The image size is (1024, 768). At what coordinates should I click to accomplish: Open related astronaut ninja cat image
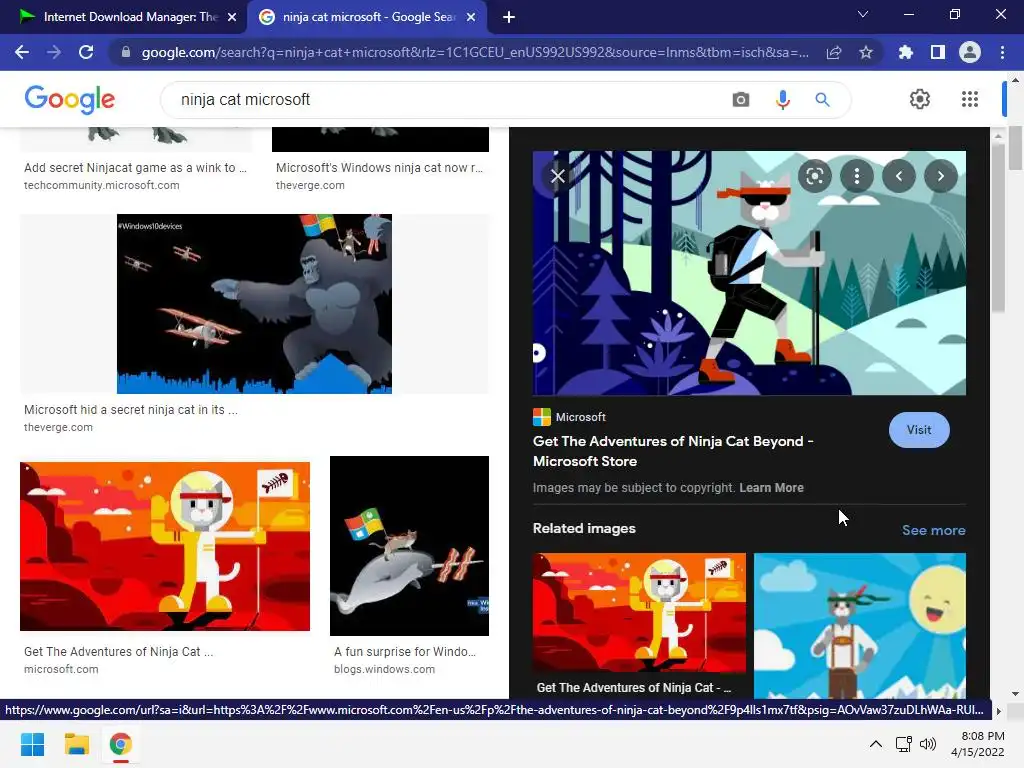[x=639, y=613]
